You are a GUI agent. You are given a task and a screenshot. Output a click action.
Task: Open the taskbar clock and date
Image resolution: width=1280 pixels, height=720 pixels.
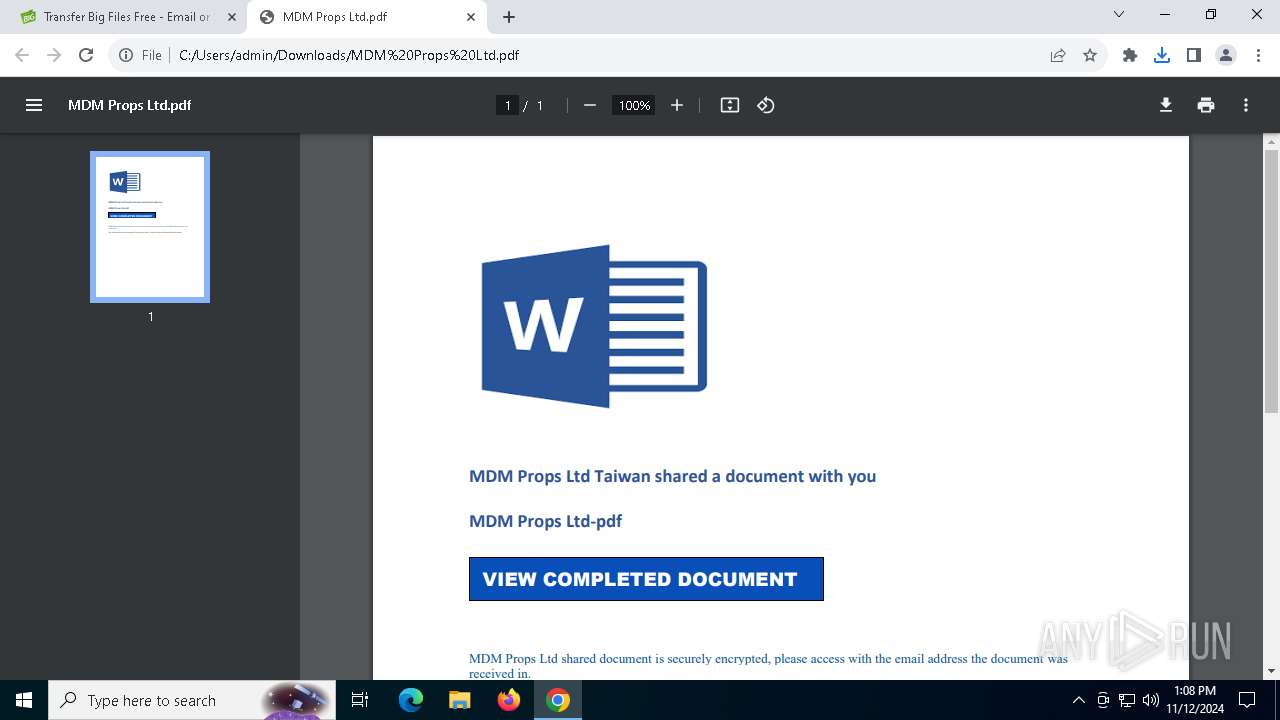point(1195,700)
